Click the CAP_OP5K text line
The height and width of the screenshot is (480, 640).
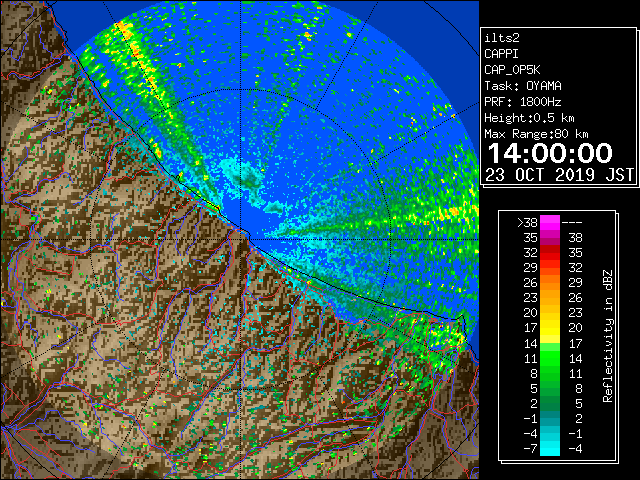coord(512,70)
